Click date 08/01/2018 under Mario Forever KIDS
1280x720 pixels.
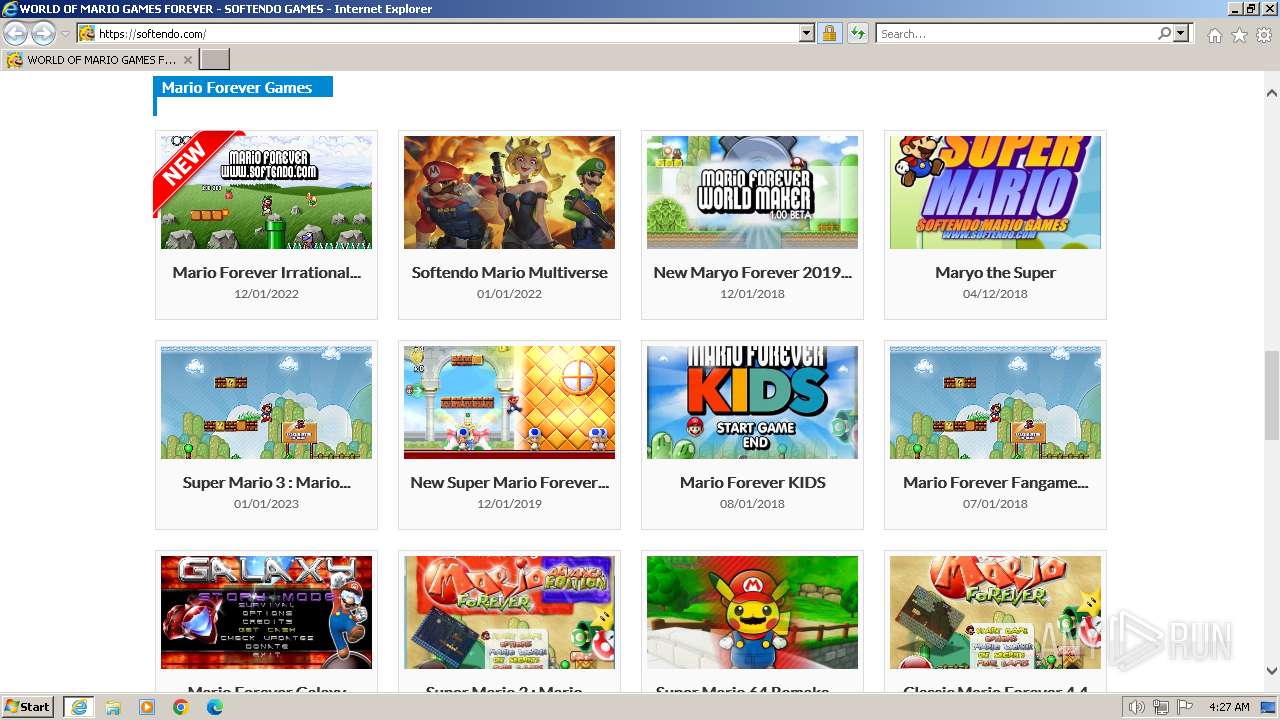(x=752, y=504)
